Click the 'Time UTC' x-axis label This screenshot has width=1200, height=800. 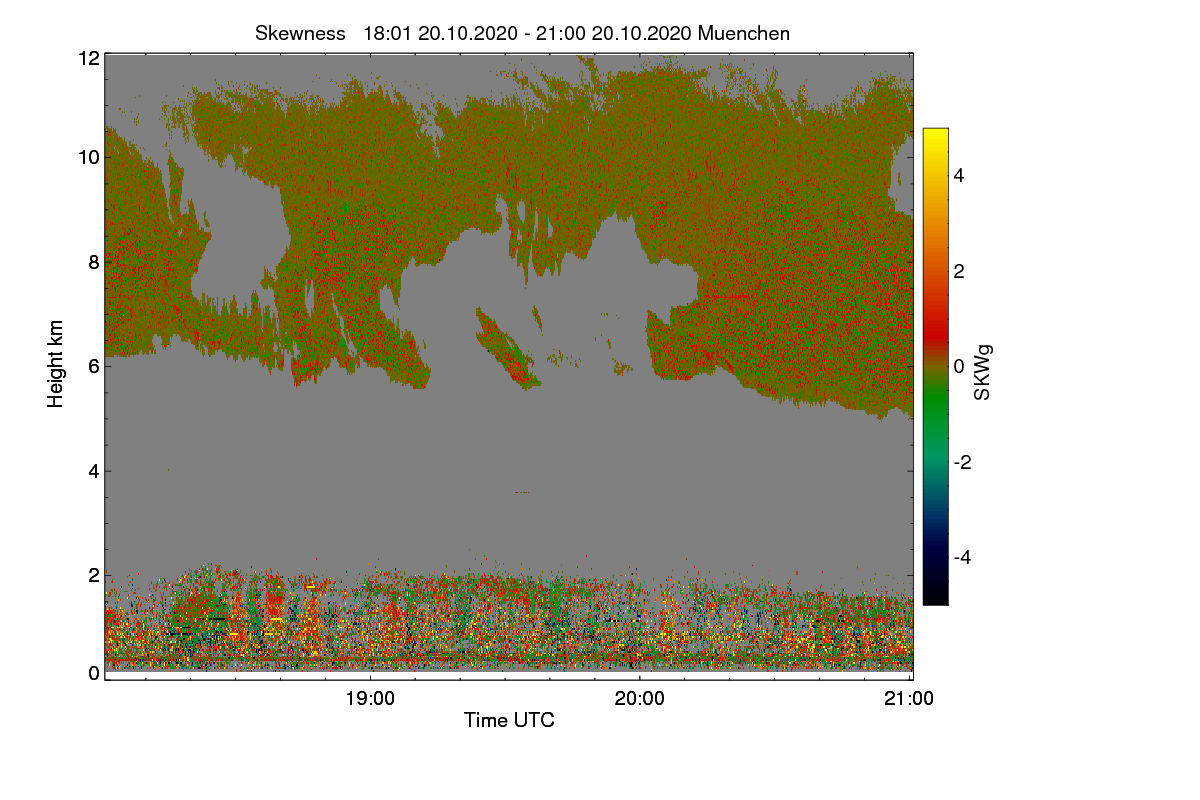point(509,720)
